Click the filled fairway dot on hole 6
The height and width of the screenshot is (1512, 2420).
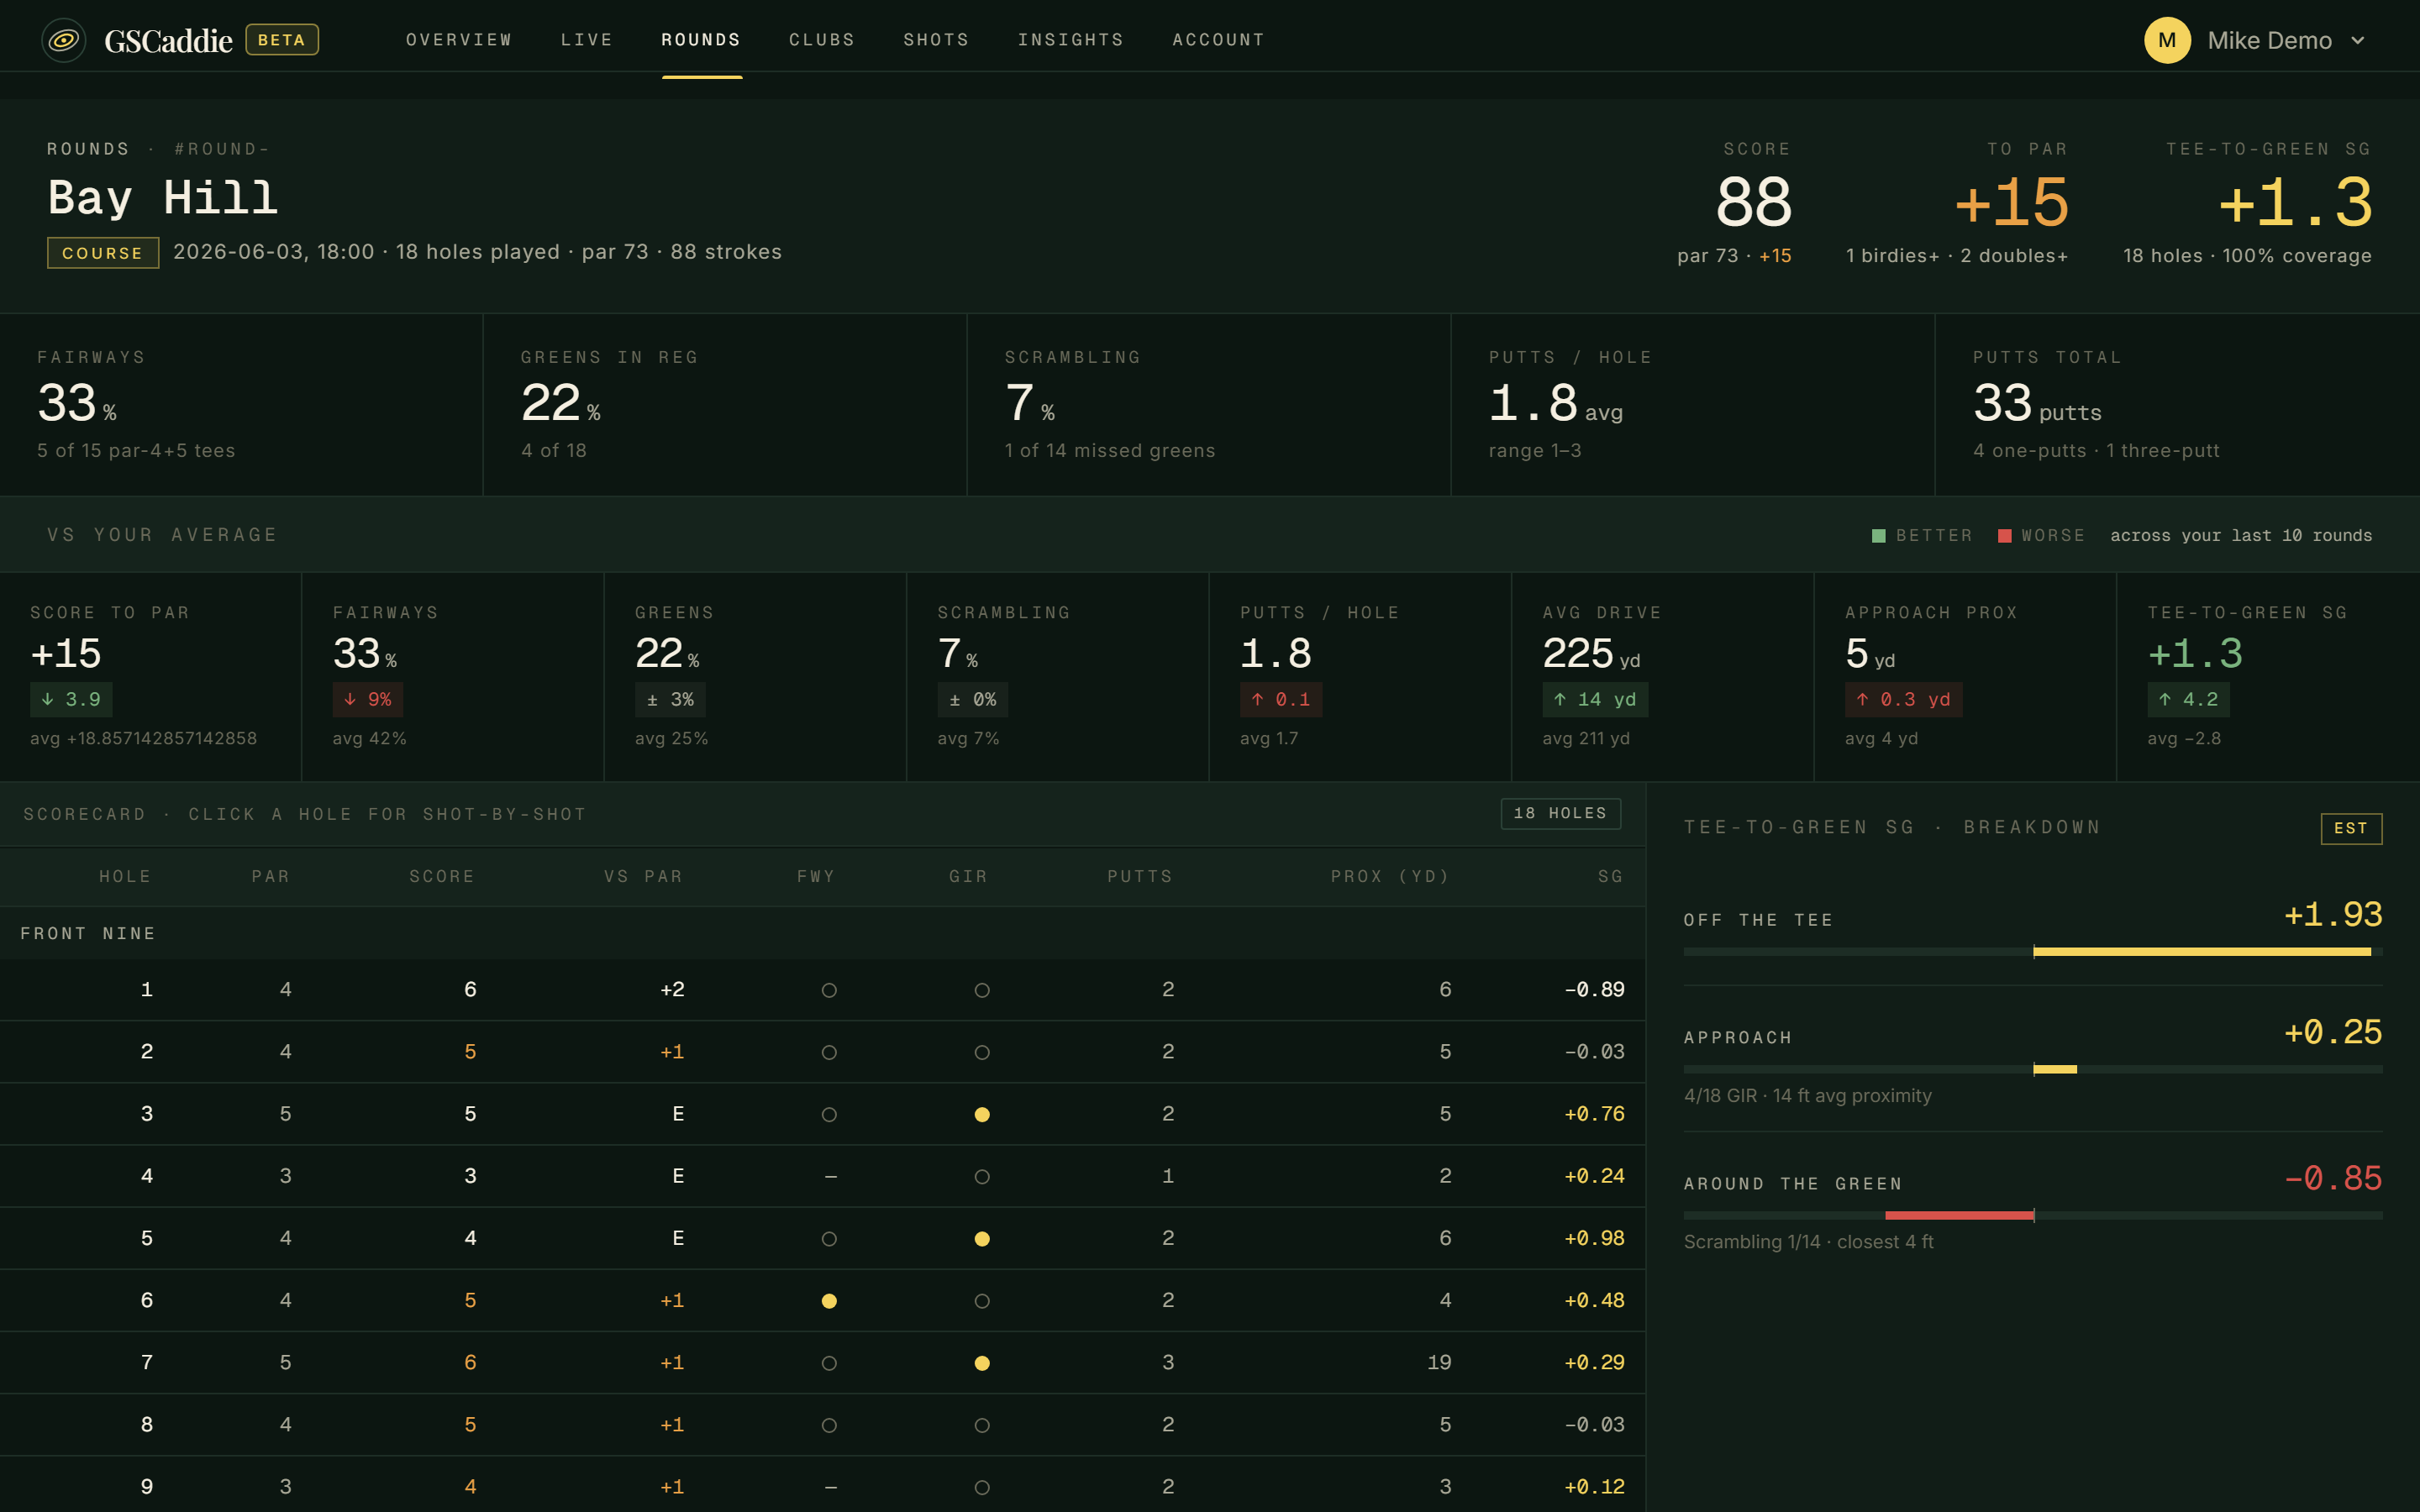(x=829, y=1301)
